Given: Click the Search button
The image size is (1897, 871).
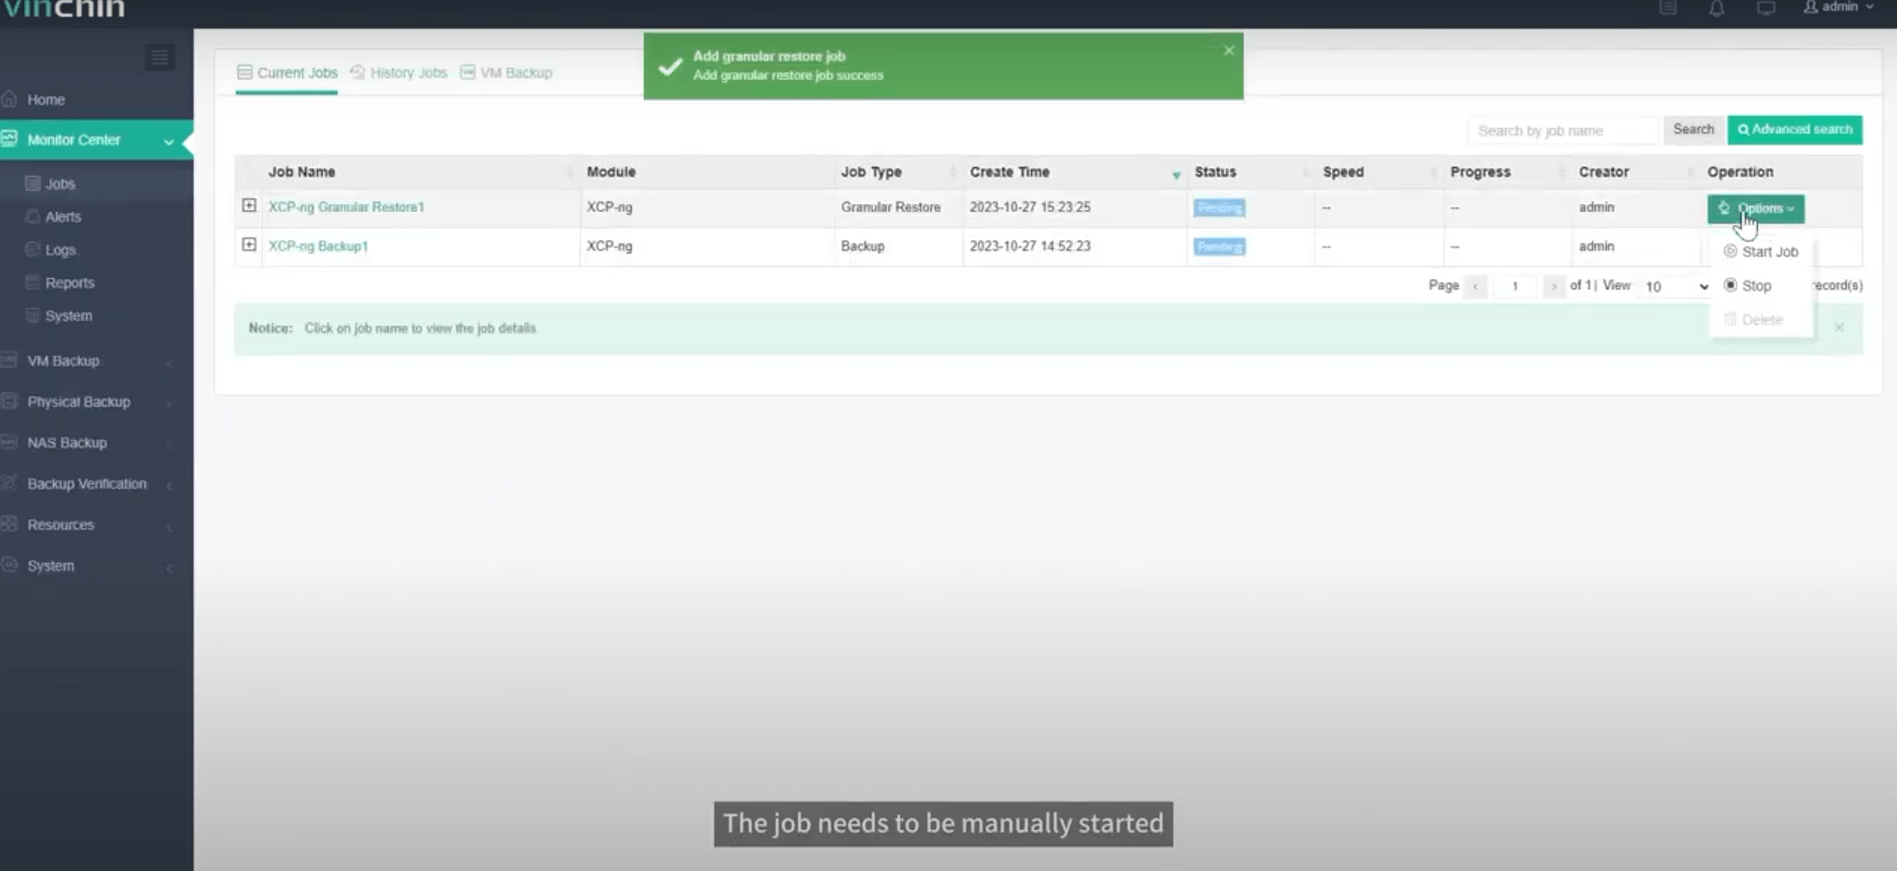Looking at the screenshot, I should tap(1693, 130).
